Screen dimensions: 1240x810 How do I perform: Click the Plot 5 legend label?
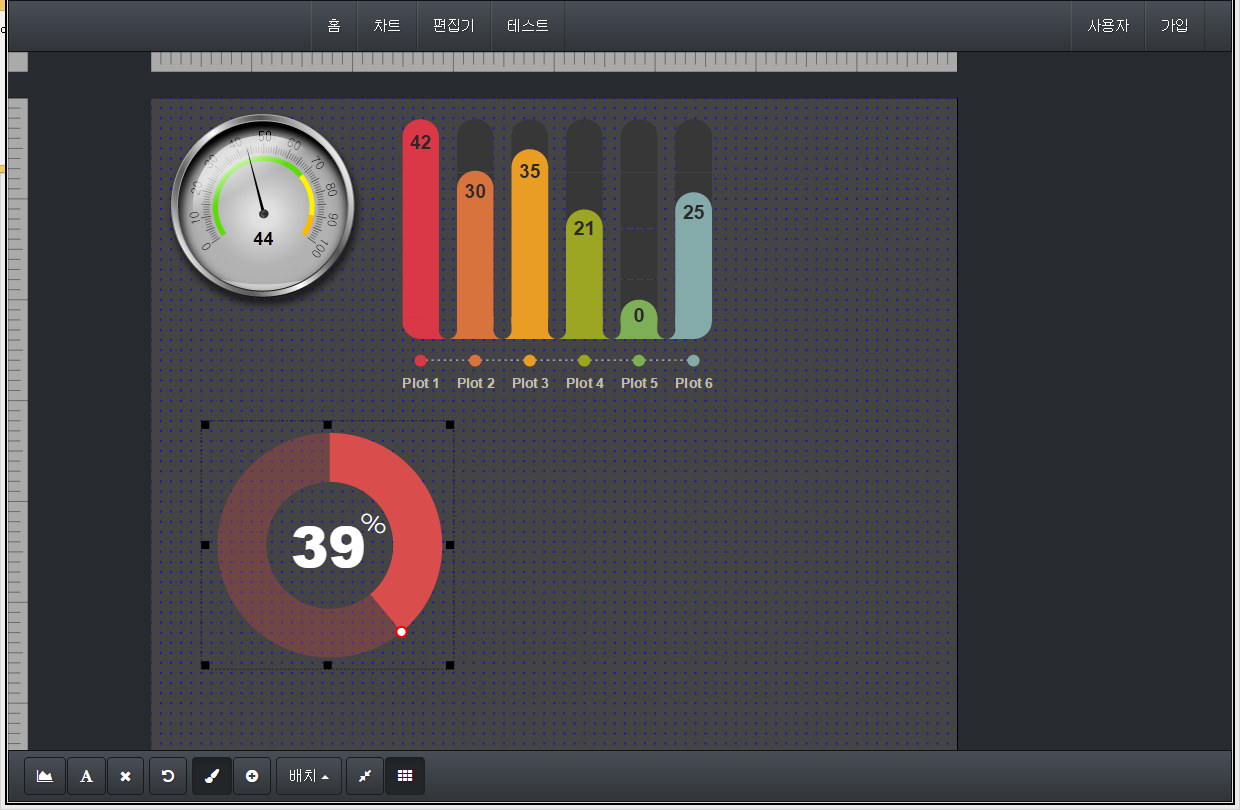[x=639, y=383]
